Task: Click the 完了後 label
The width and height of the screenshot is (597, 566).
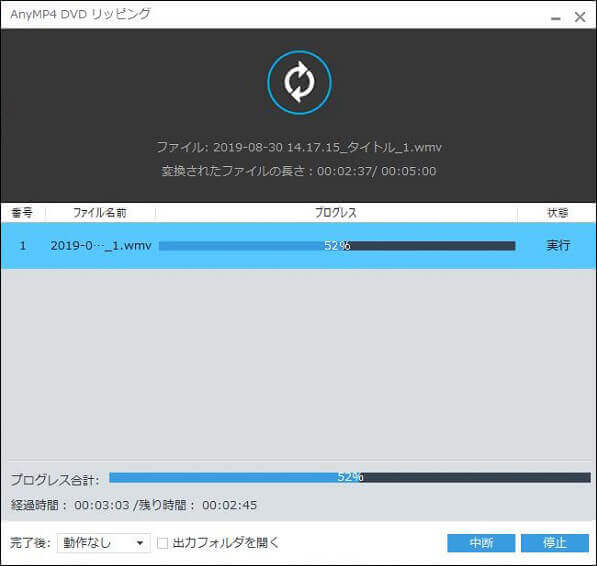Action: 30,543
